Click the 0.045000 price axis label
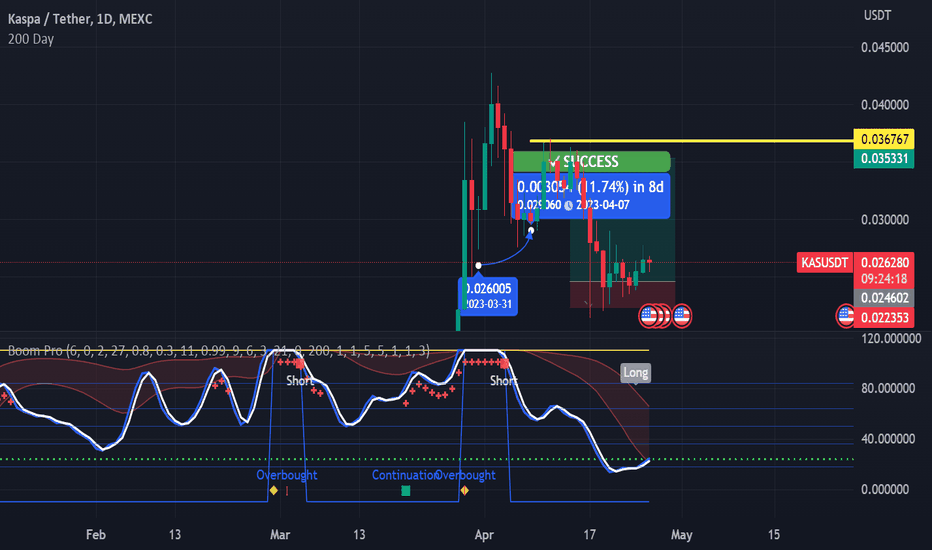Viewport: 932px width, 550px height. pos(884,48)
